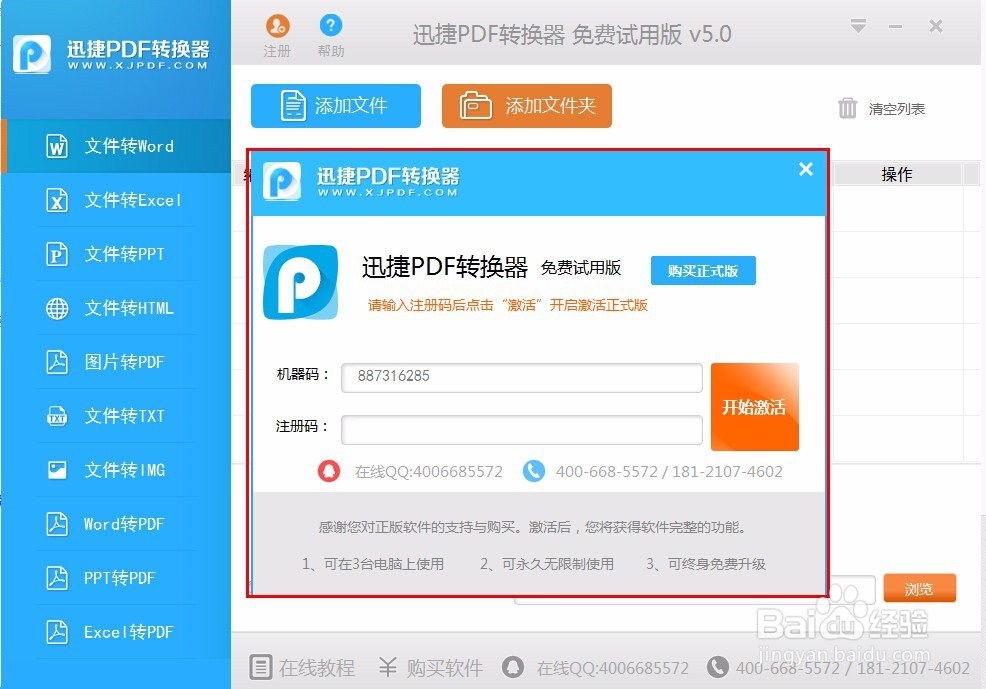Click the 请输入注册码后点击 orange hint text

tap(508, 306)
